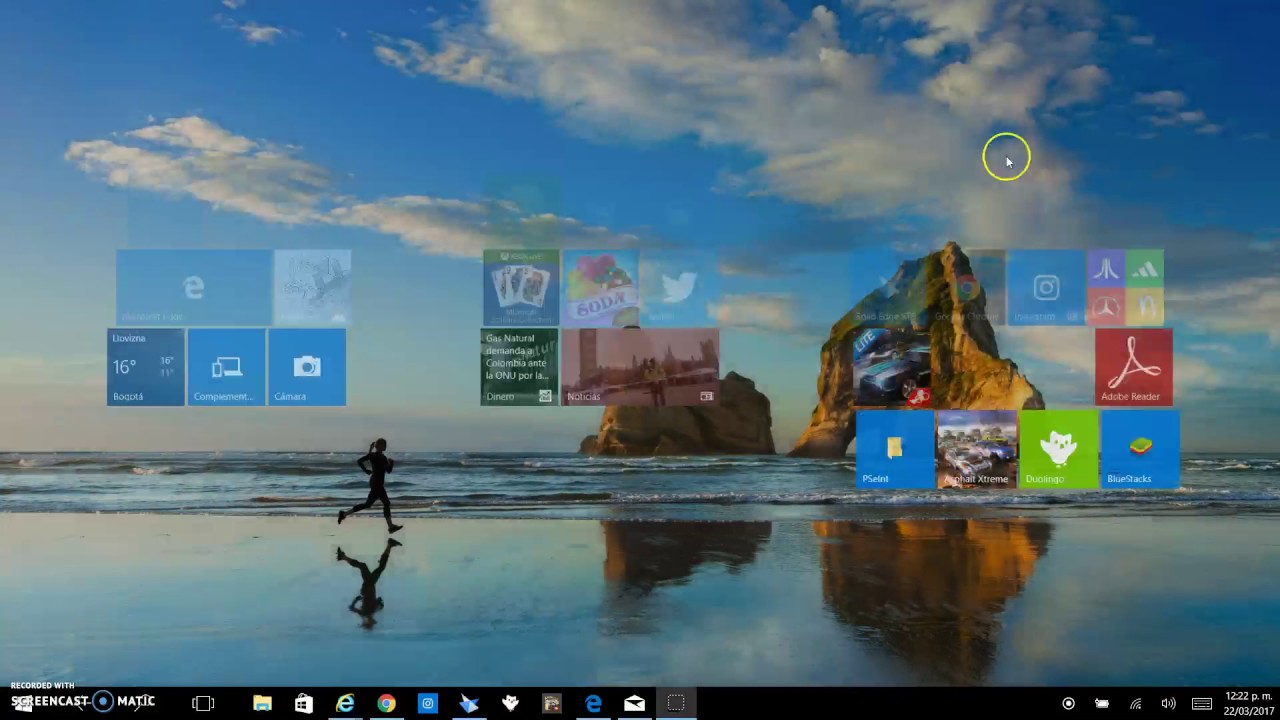Open the Store from the taskbar
The height and width of the screenshot is (720, 1280).
point(304,703)
